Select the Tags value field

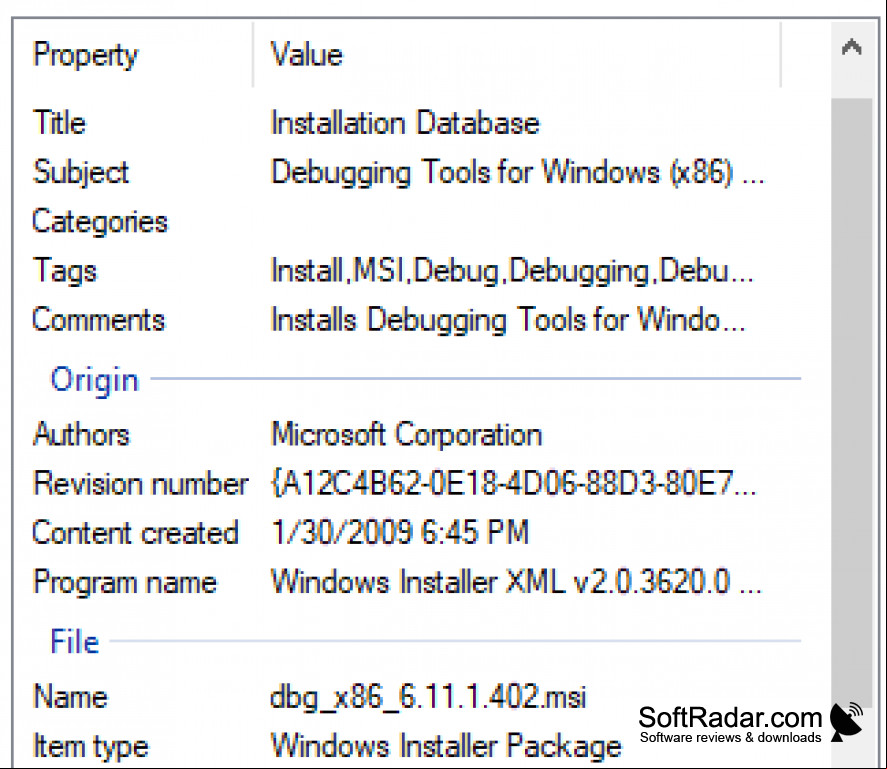click(512, 270)
